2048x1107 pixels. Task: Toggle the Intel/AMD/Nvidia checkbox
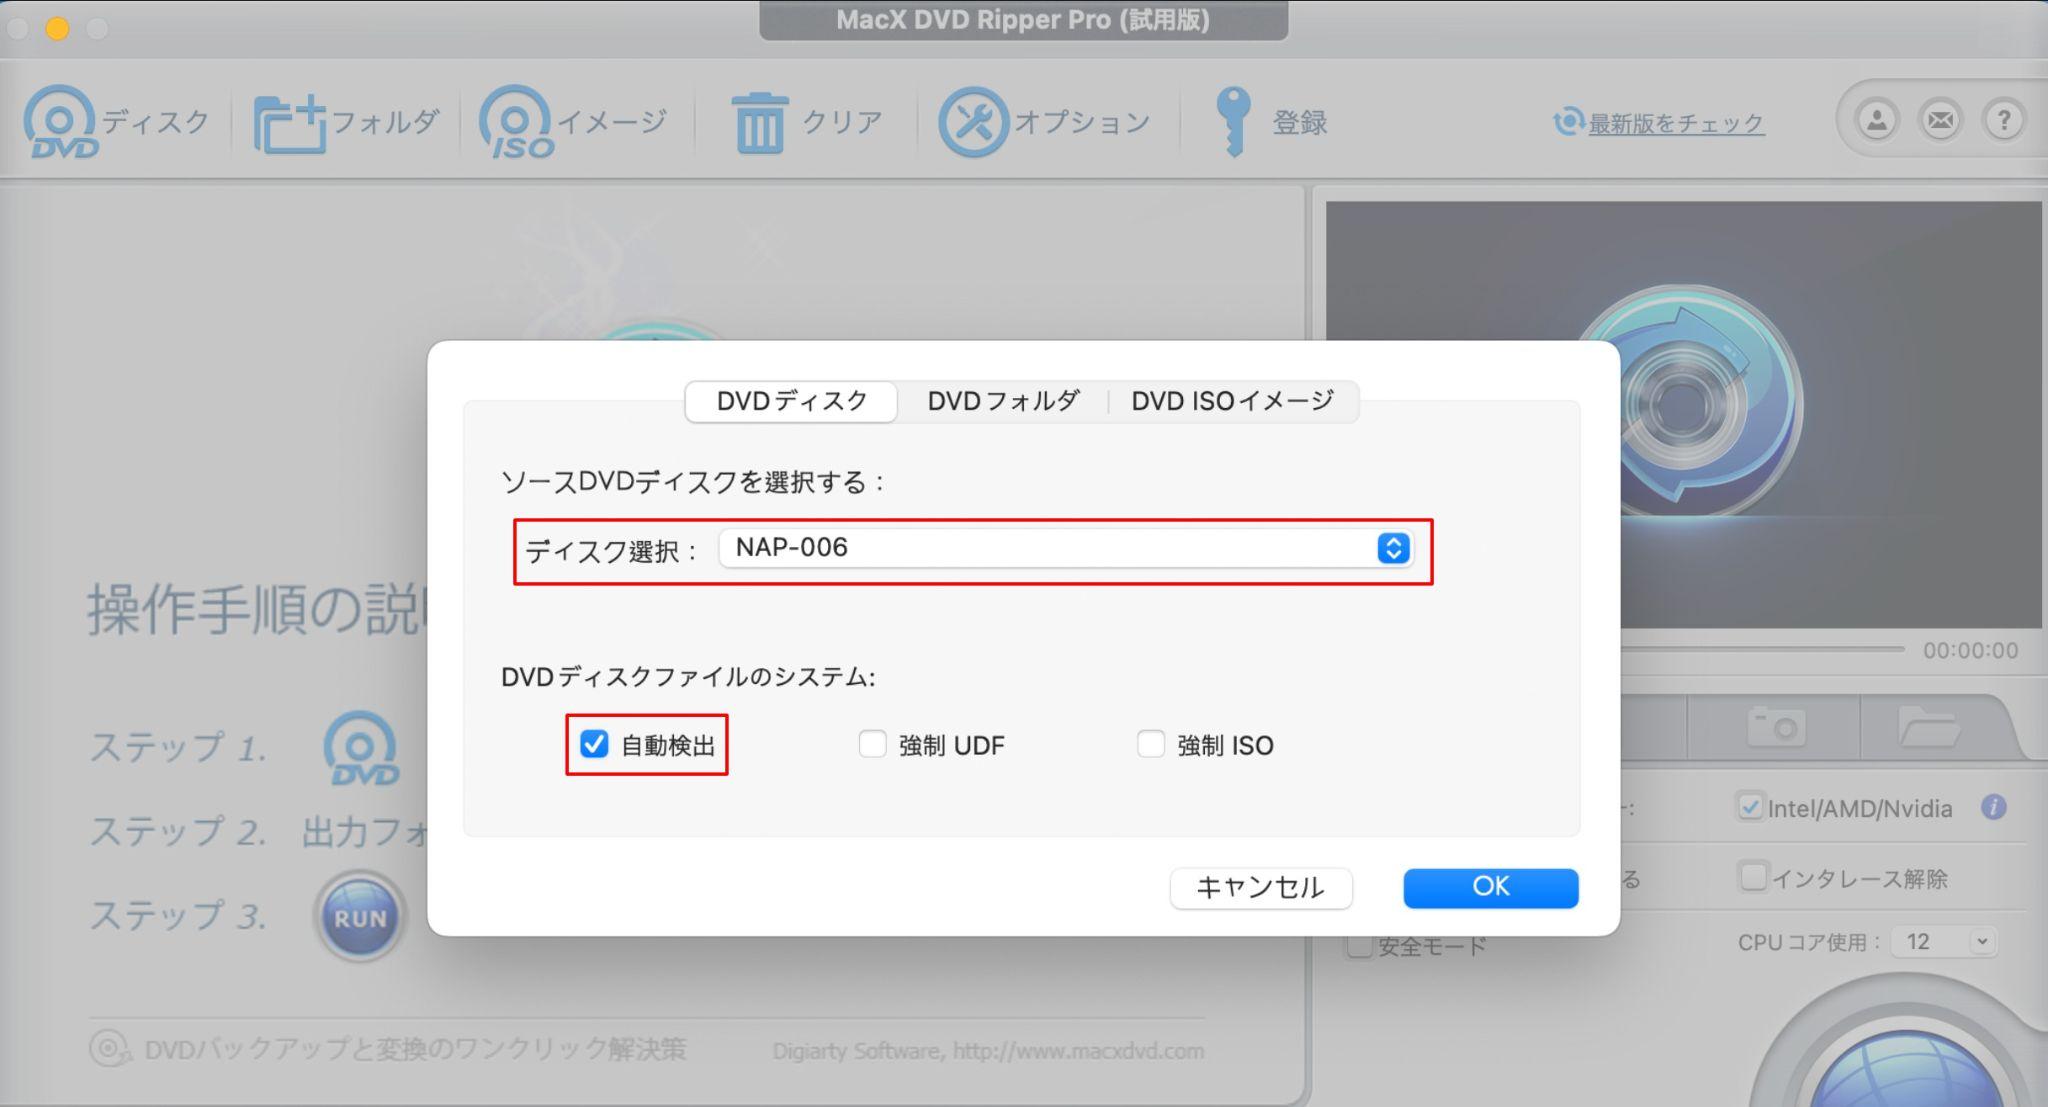click(1749, 807)
